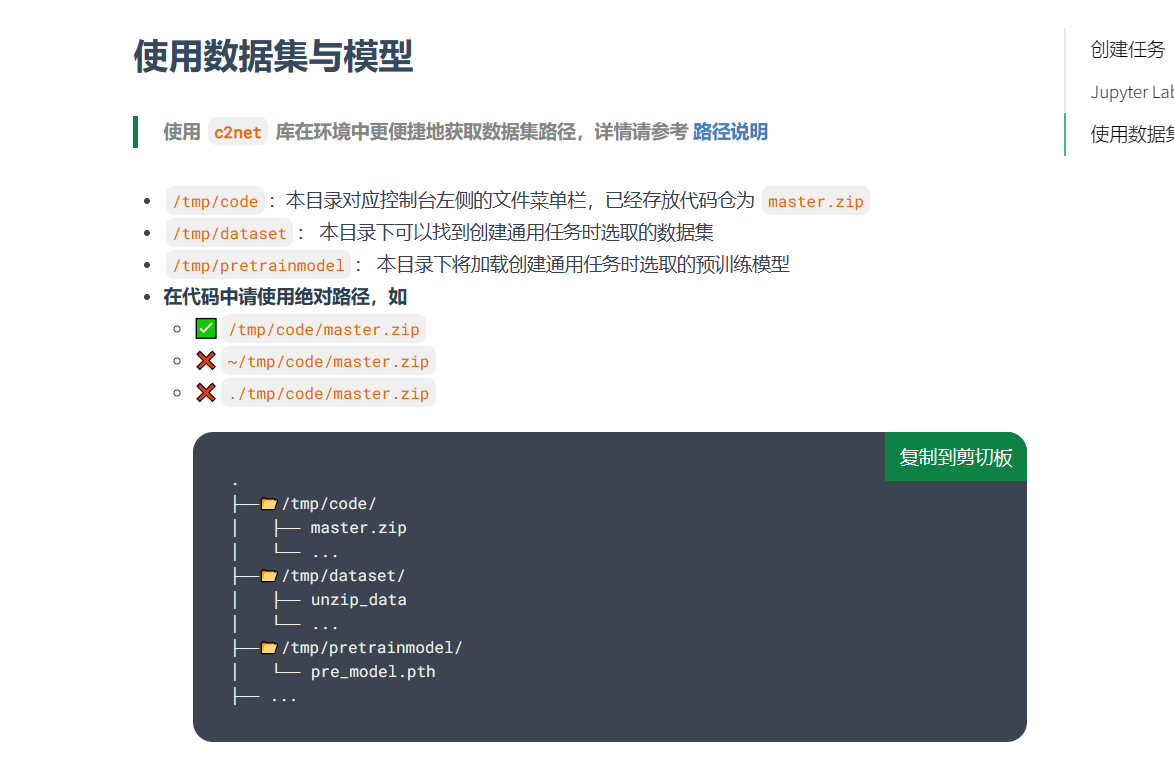Click unzip_data in the code block tree
Screen dimensions: 1174x783
359,600
